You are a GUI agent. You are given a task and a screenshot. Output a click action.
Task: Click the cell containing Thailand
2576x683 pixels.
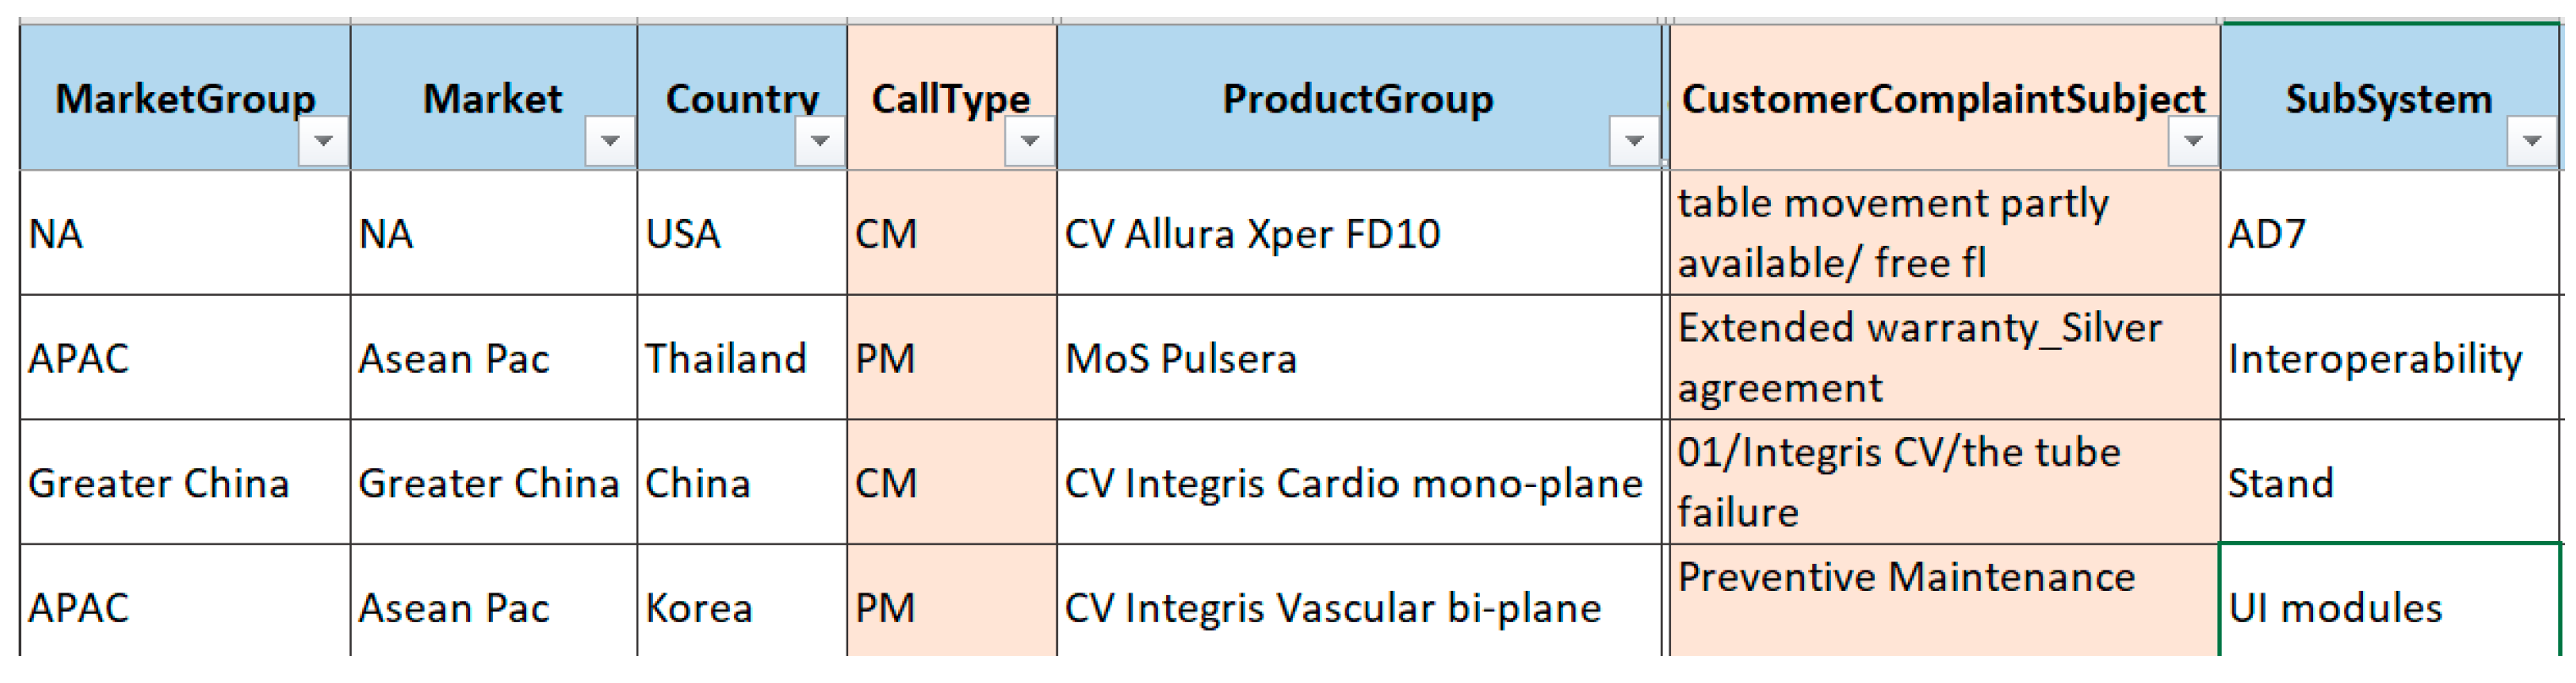(x=726, y=359)
